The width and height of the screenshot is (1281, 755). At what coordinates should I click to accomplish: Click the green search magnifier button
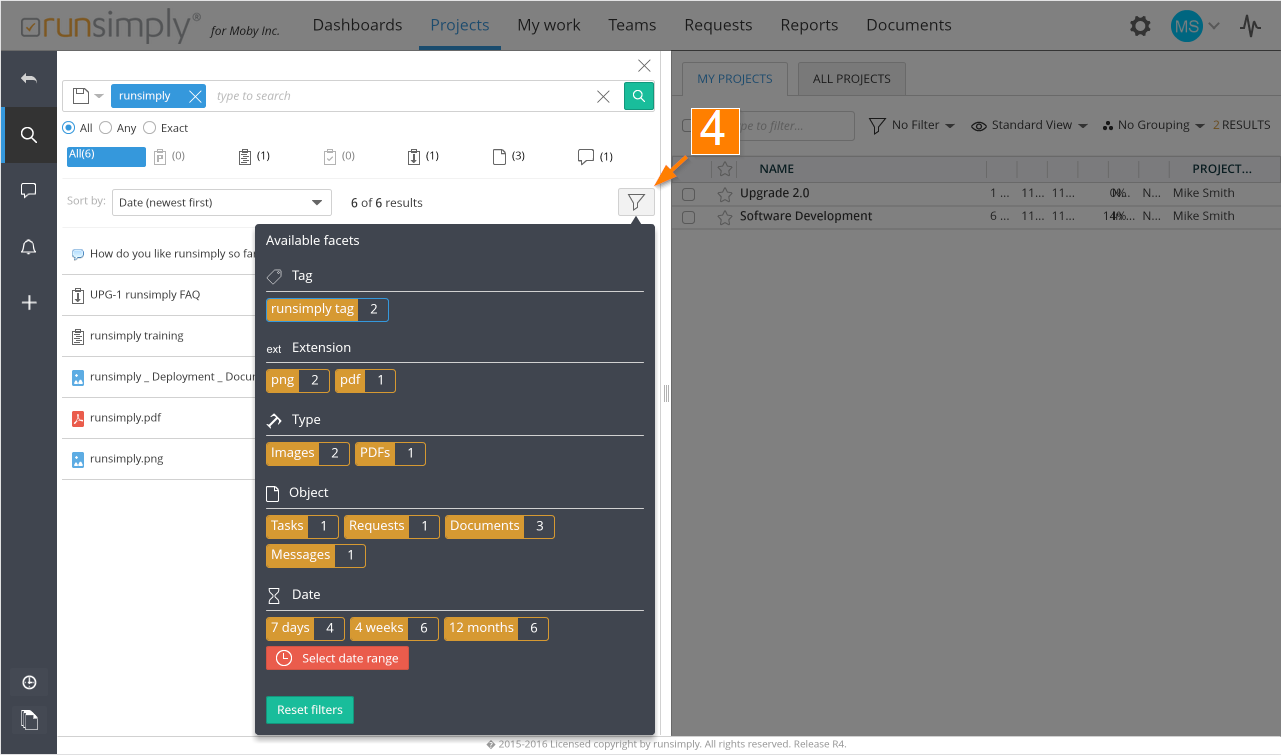(x=639, y=96)
